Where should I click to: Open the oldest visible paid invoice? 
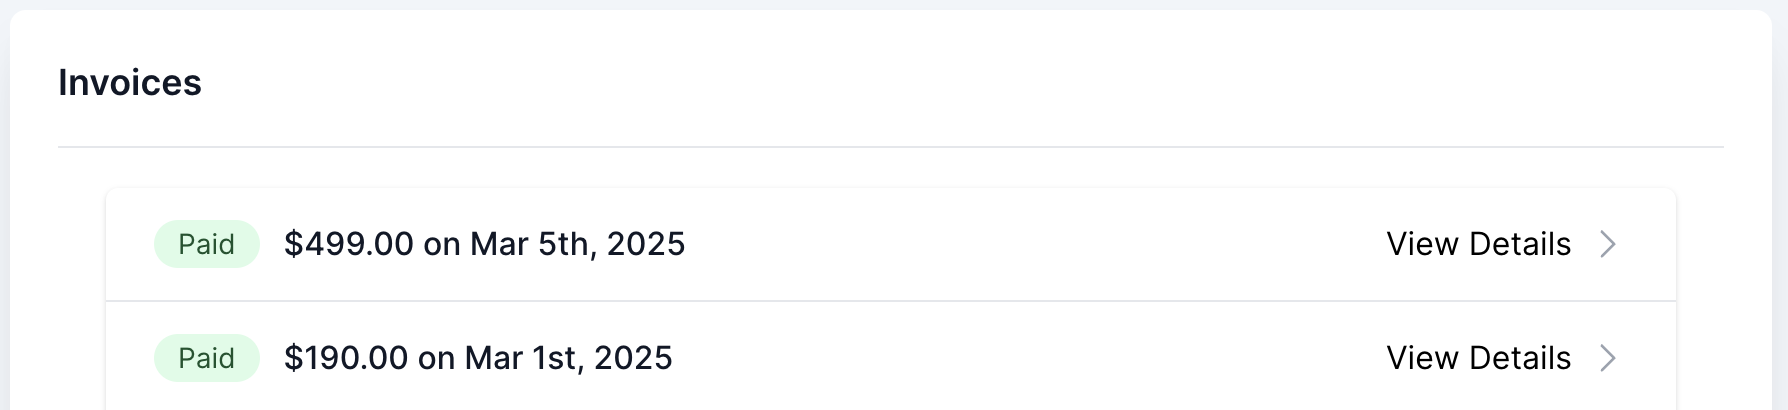(x=1478, y=358)
